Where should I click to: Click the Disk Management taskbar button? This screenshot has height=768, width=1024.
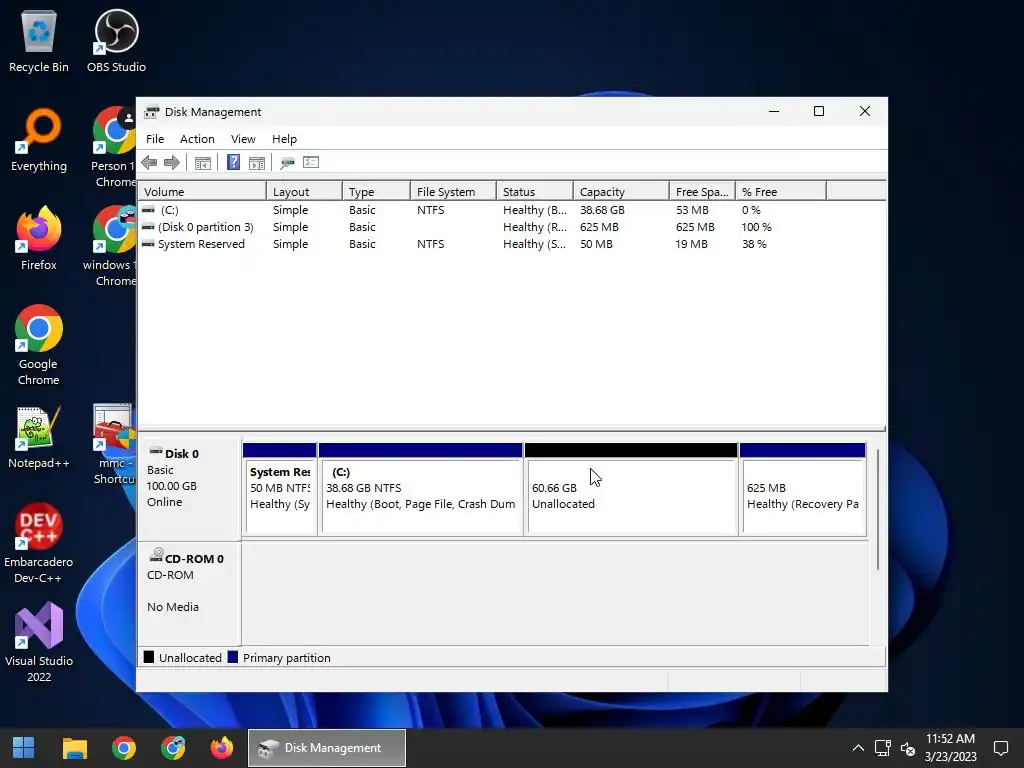(327, 748)
